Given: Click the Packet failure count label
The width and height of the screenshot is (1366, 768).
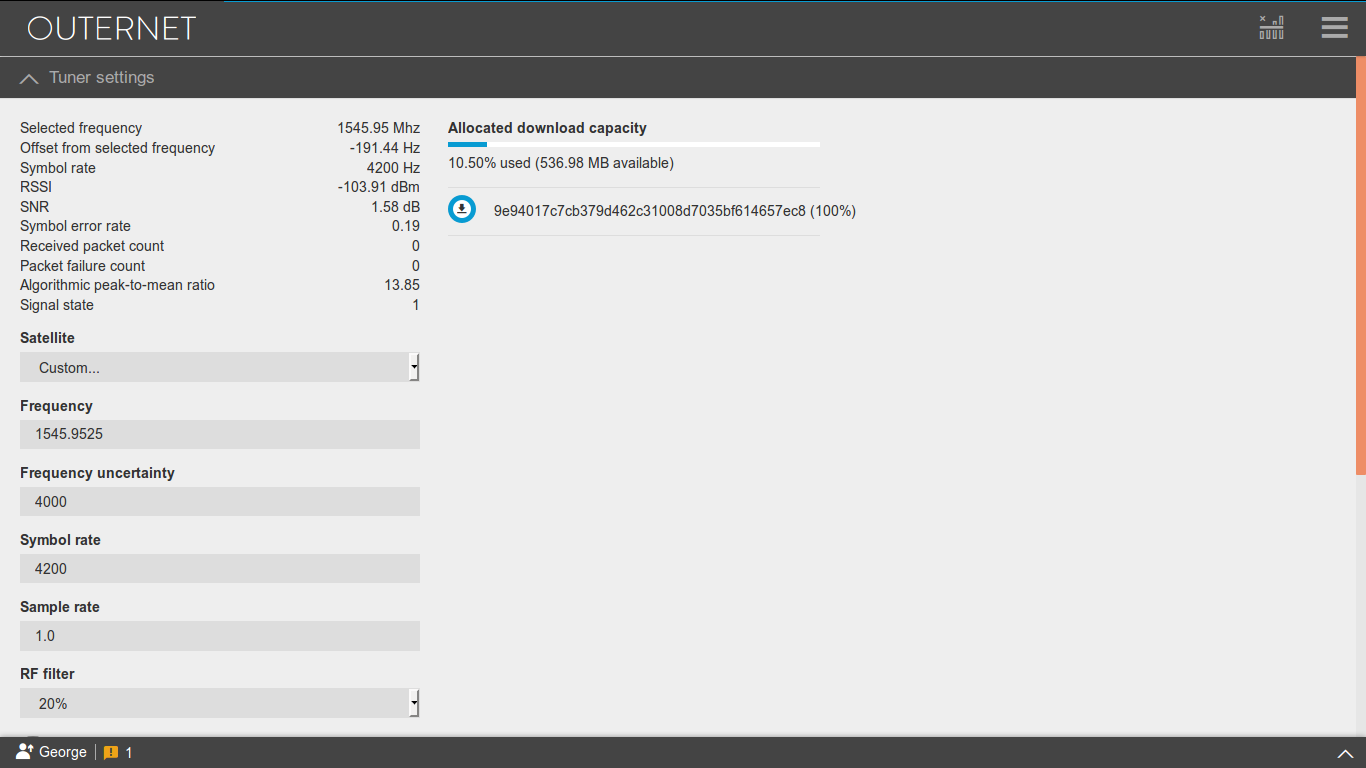Looking at the screenshot, I should pyautogui.click(x=83, y=266).
